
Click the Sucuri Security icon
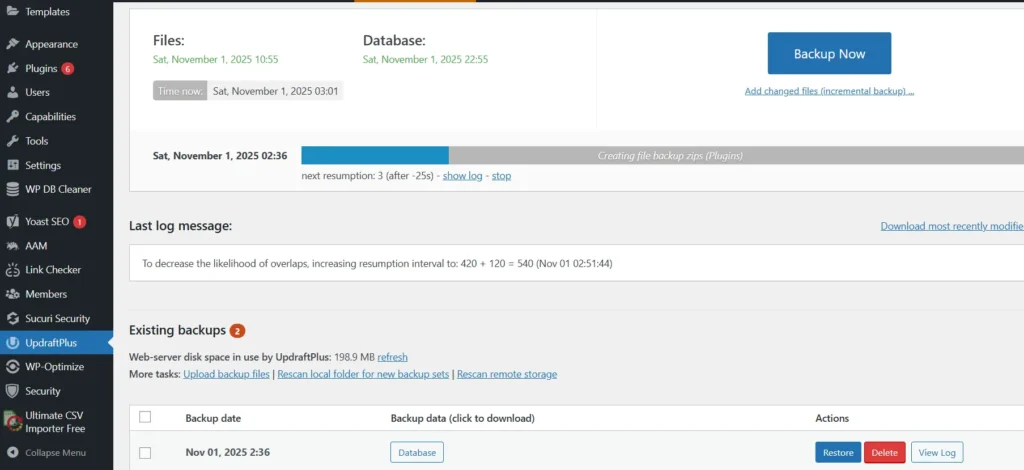coord(12,319)
